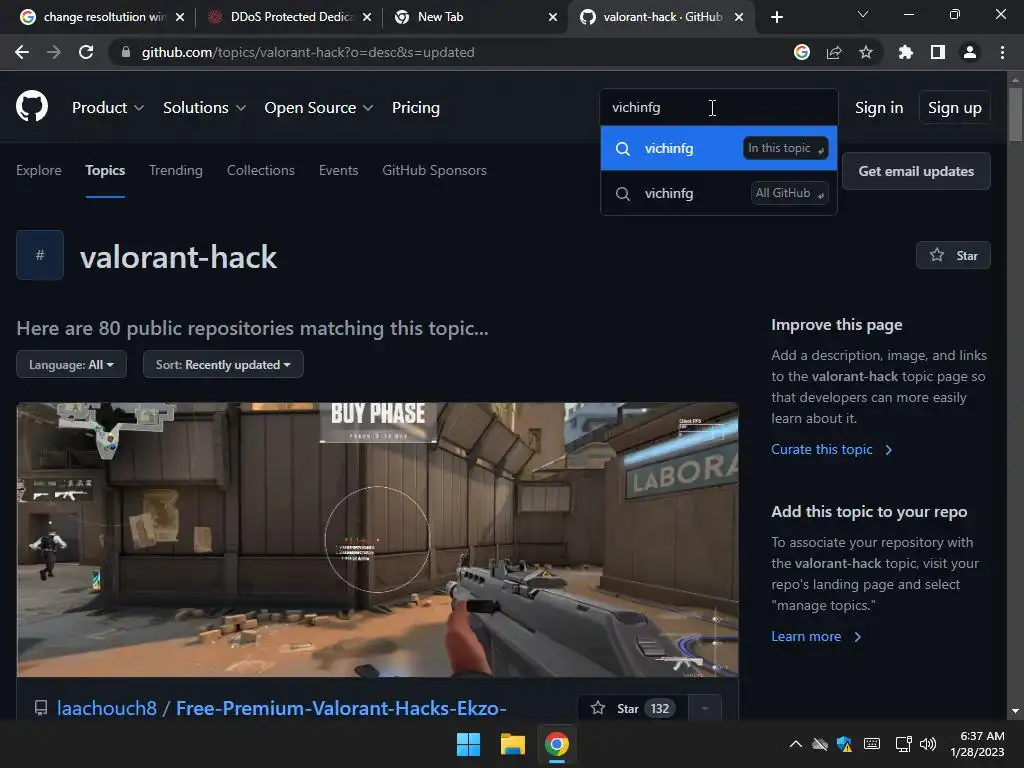The width and height of the screenshot is (1024, 768).
Task: Click the Sign up button
Action: pos(955,108)
